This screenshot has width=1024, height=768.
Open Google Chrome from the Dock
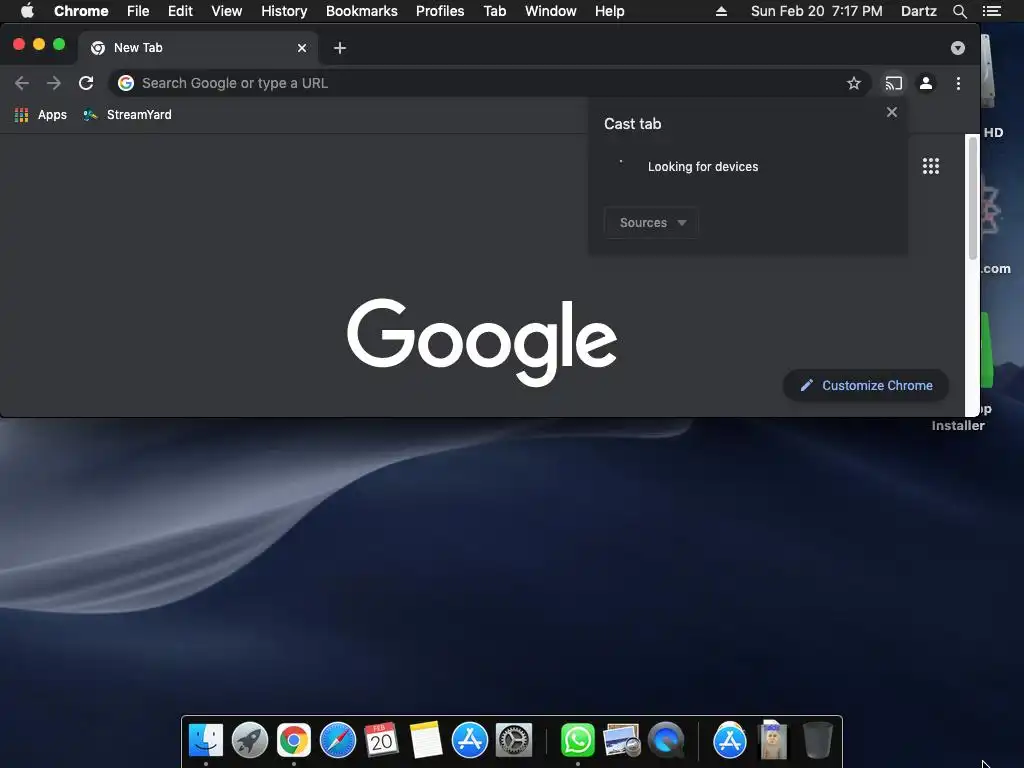coord(294,741)
